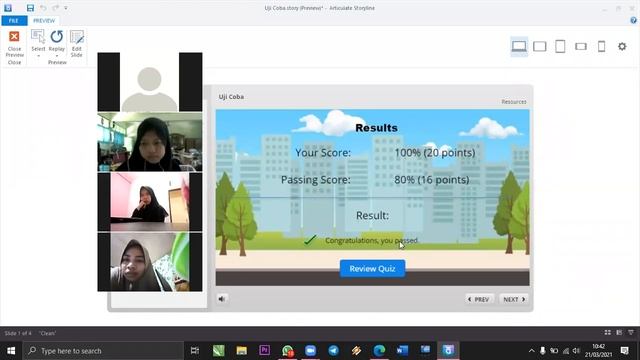Choose the tablet landscape preview device
Screen dimensions: 640x360
click(x=540, y=46)
